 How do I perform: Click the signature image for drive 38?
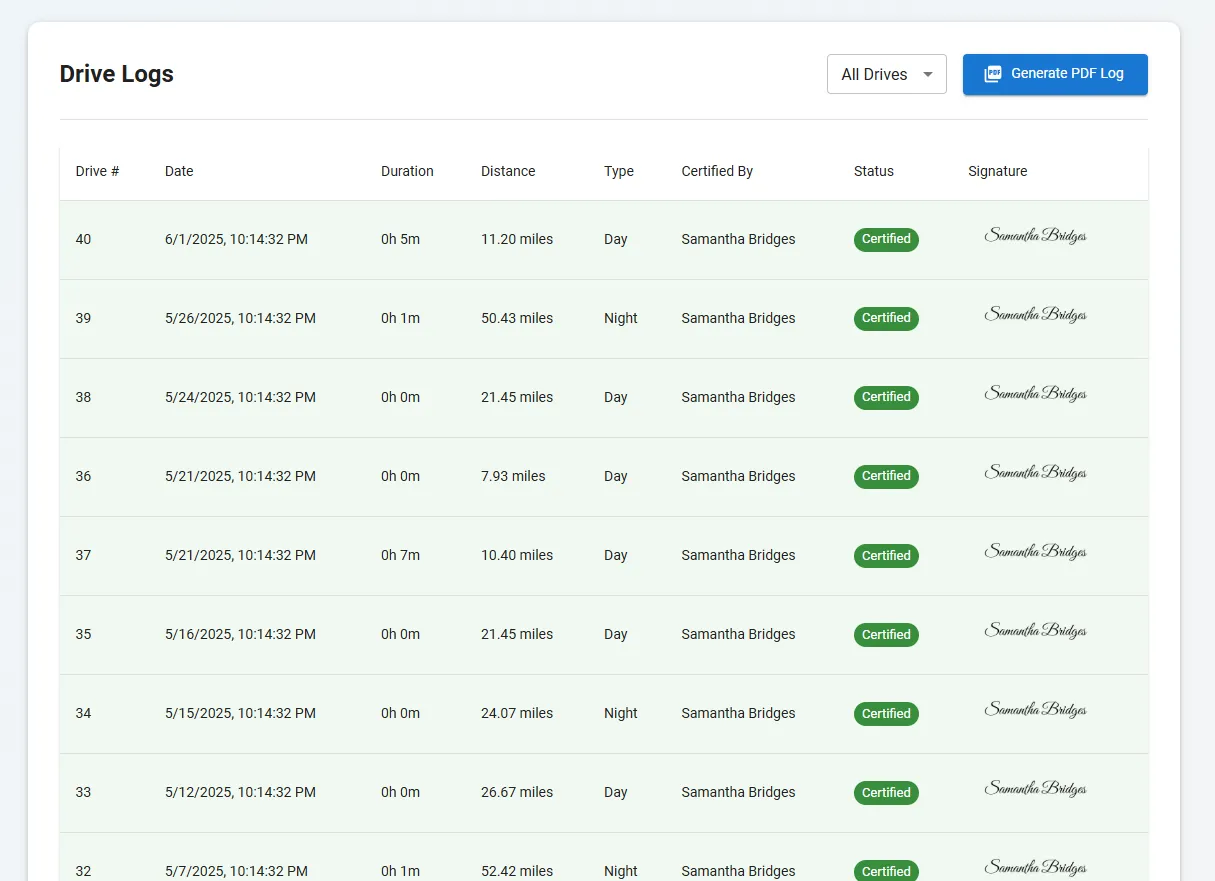[1035, 394]
